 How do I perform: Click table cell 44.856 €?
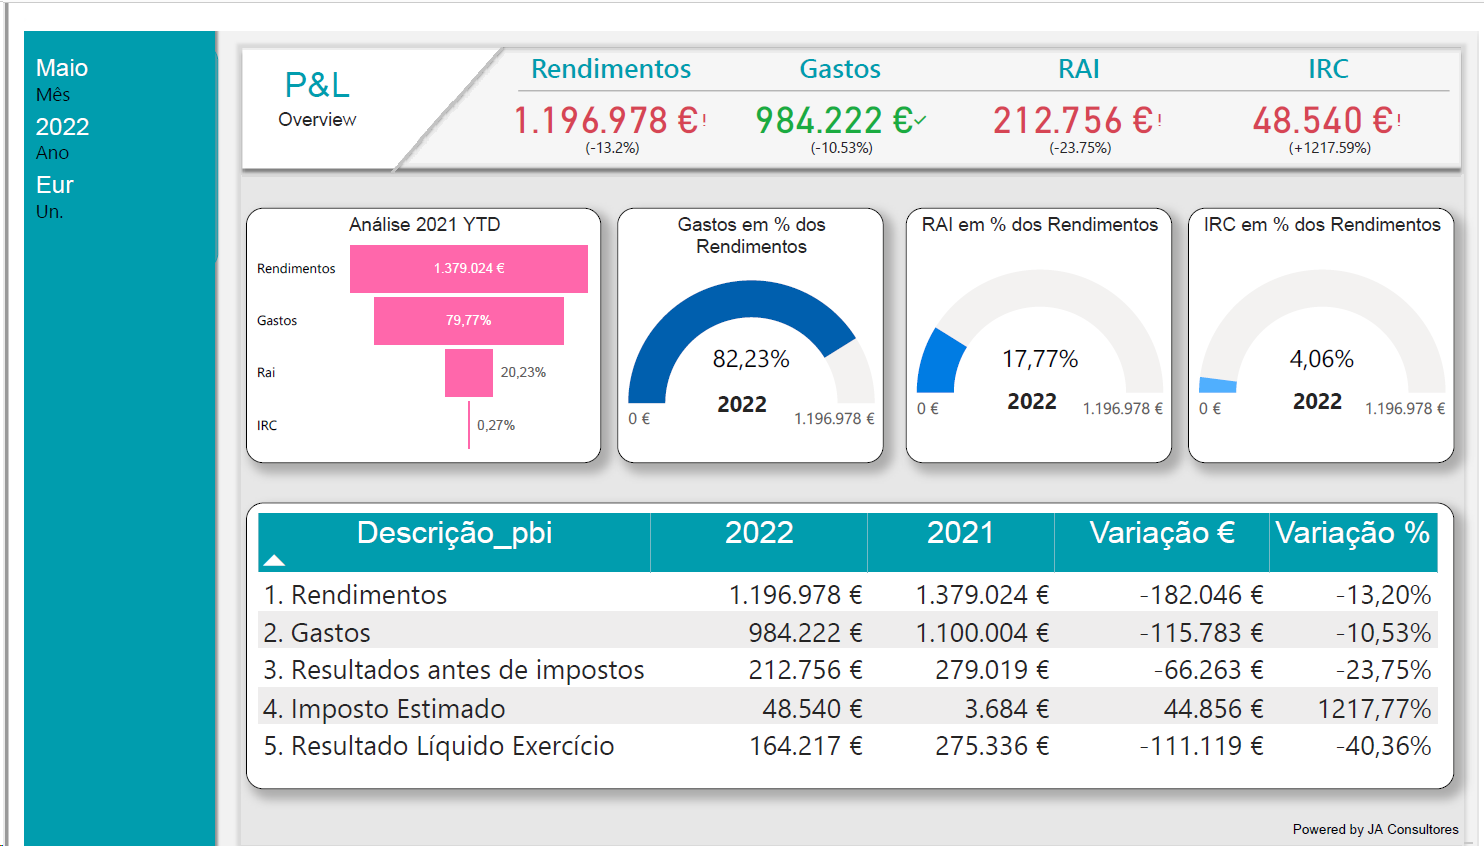pyautogui.click(x=1213, y=709)
